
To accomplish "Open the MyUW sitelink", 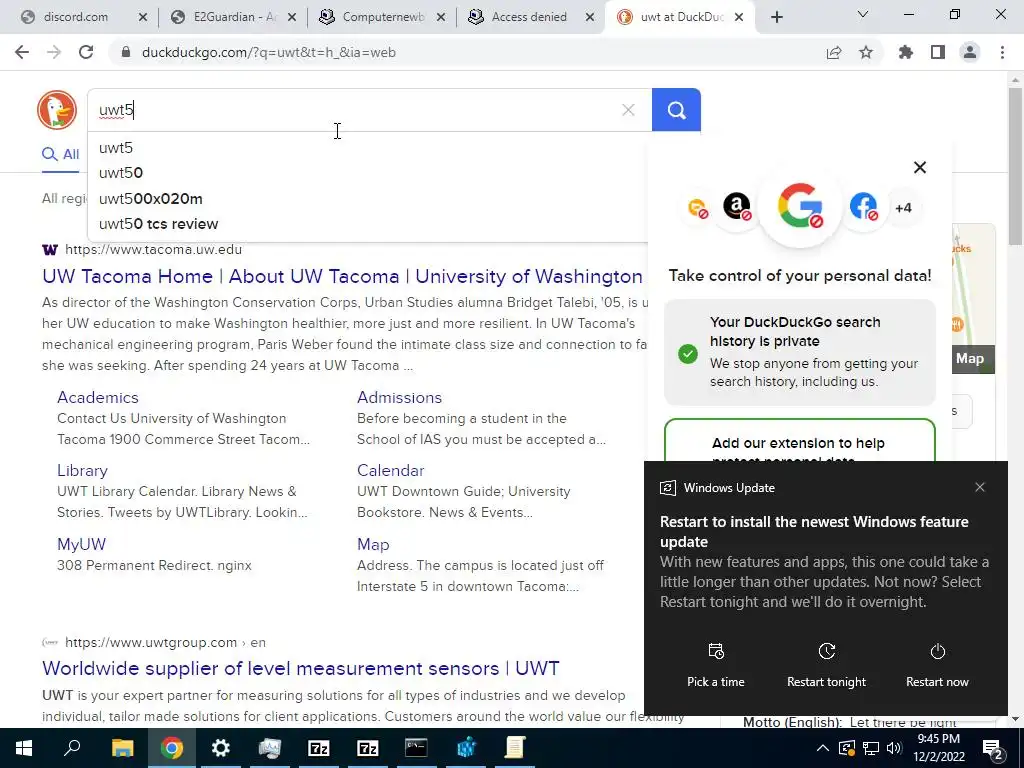I will point(82,544).
